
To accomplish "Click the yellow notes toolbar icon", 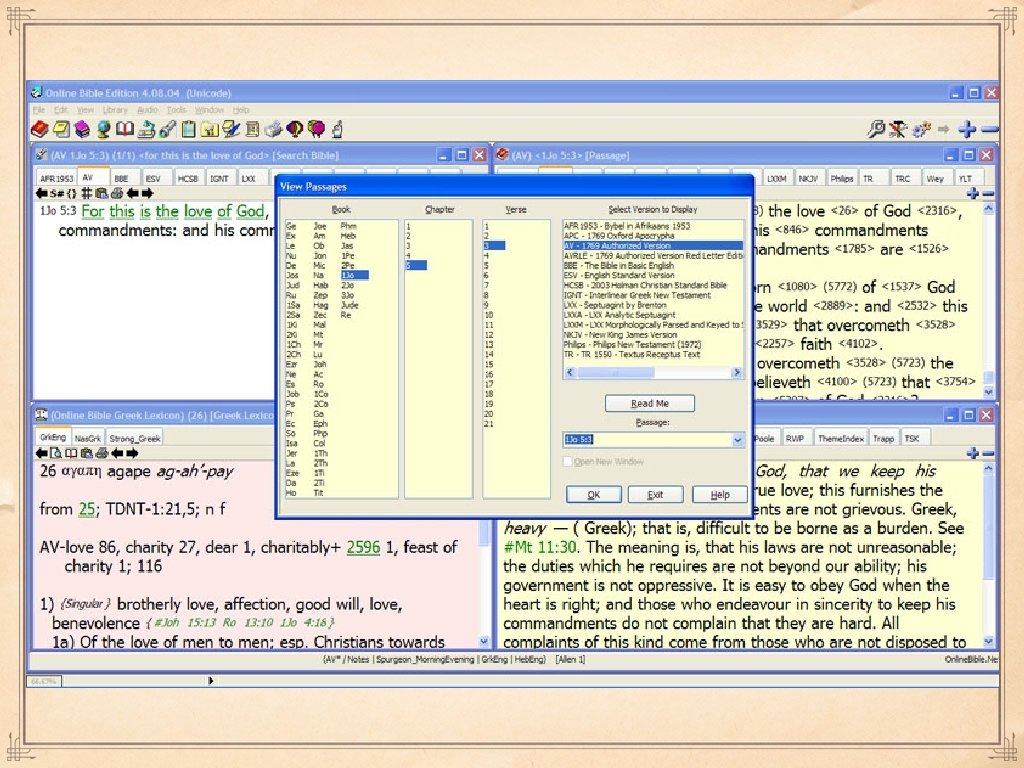I will tap(61, 129).
